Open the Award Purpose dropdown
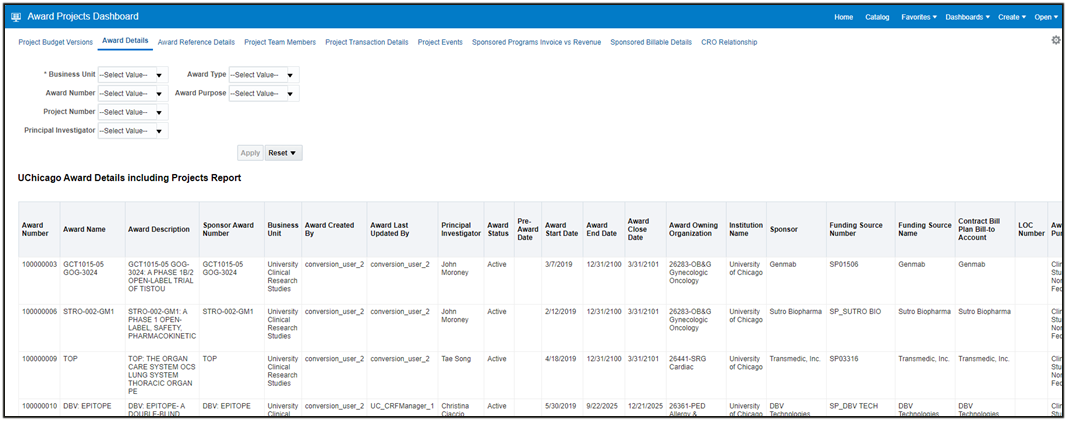This screenshot has height=421, width=1067. point(264,93)
